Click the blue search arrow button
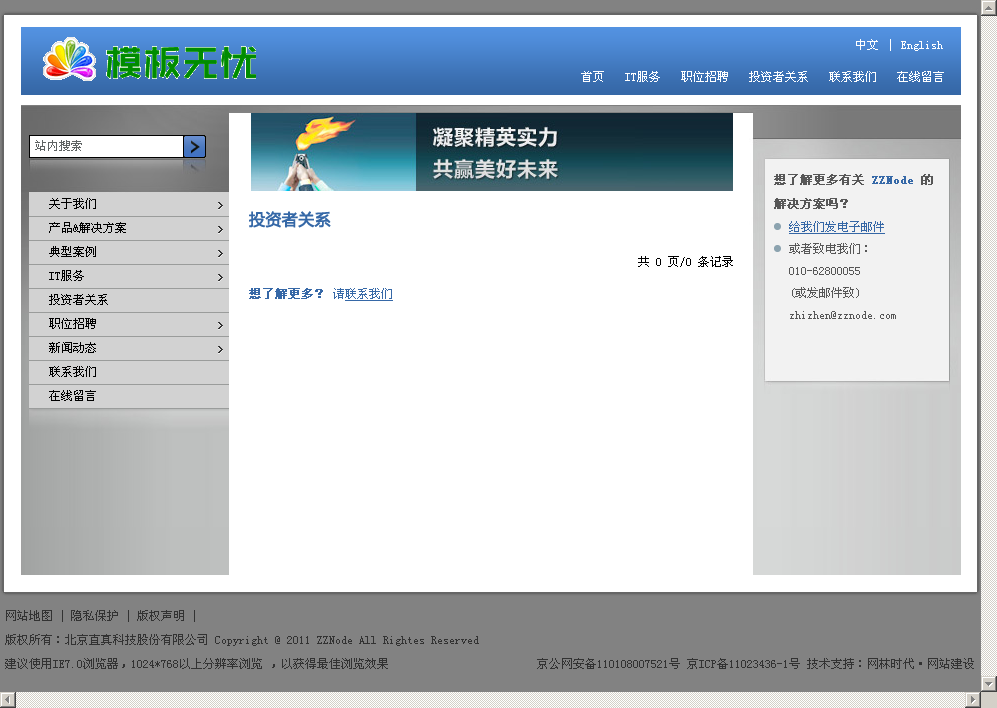The height and width of the screenshot is (708, 997). click(x=195, y=147)
